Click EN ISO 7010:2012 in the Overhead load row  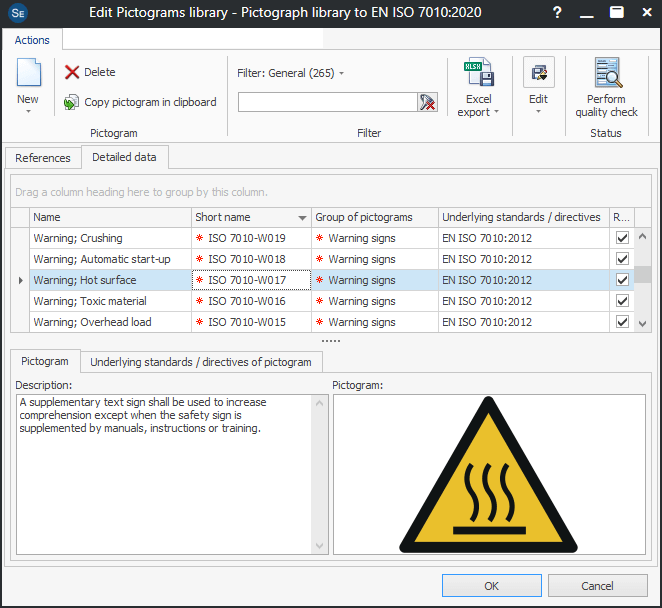click(x=487, y=322)
